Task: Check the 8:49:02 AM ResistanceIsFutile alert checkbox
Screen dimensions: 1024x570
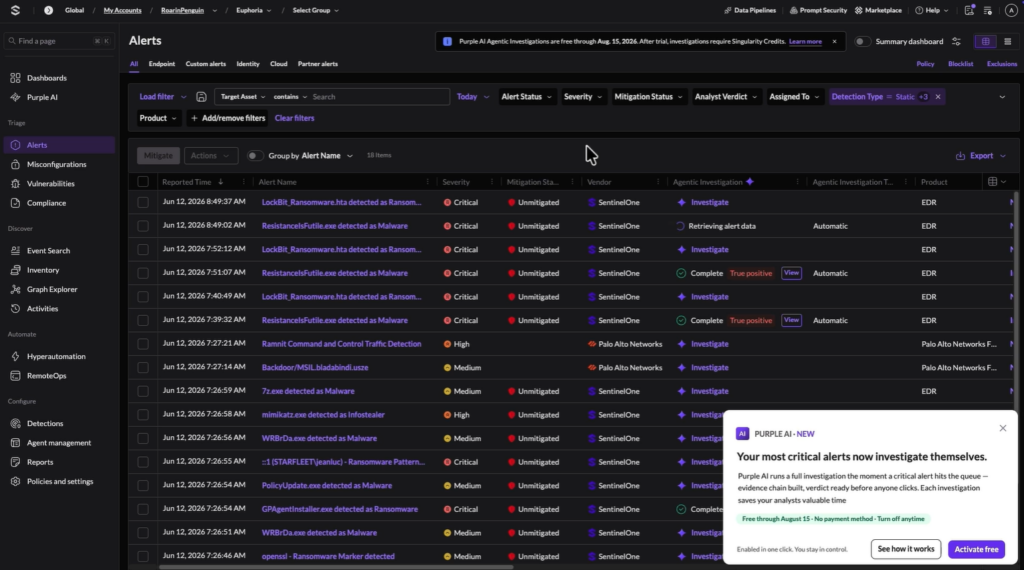Action: tap(143, 226)
